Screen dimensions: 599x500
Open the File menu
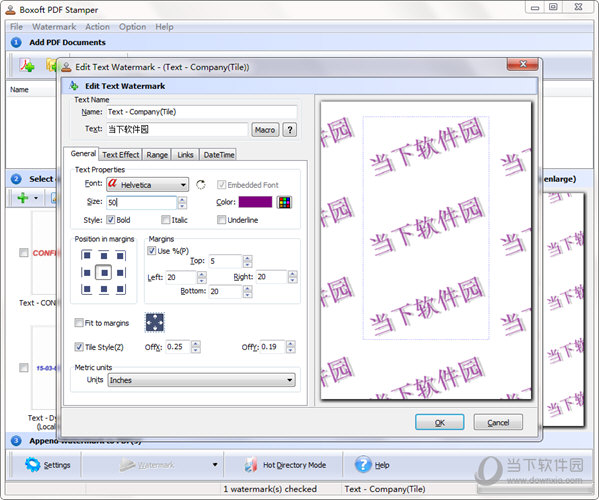16,27
